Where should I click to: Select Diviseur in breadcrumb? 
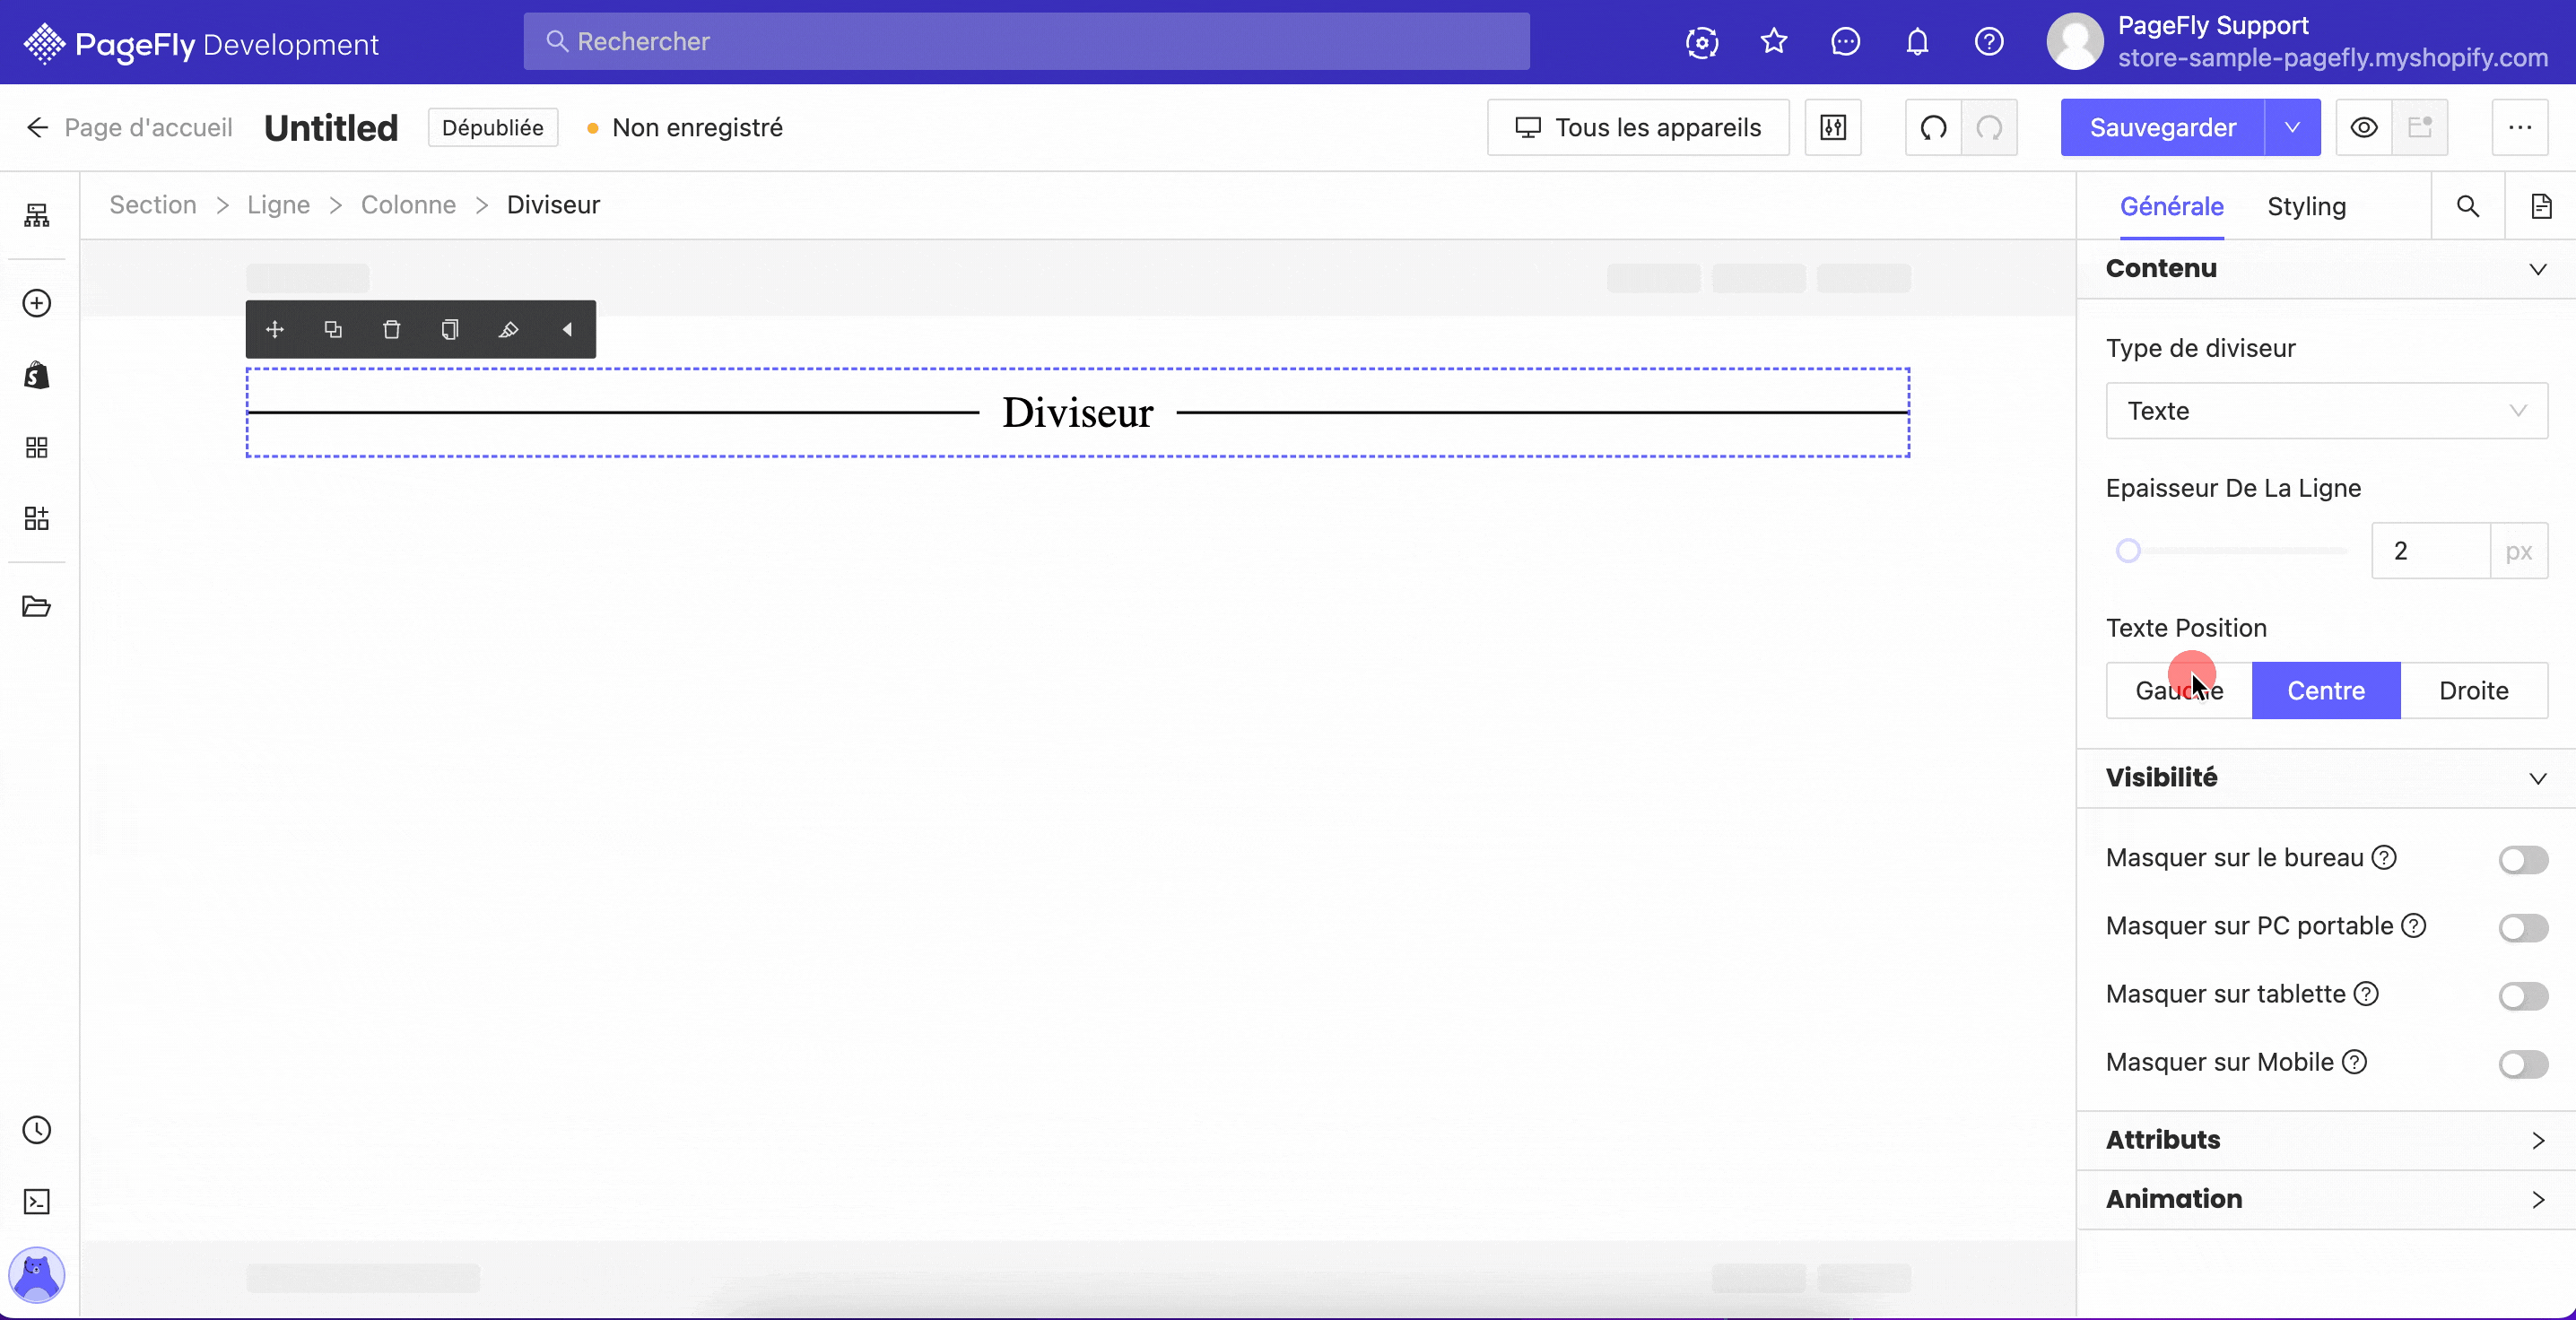pyautogui.click(x=553, y=204)
